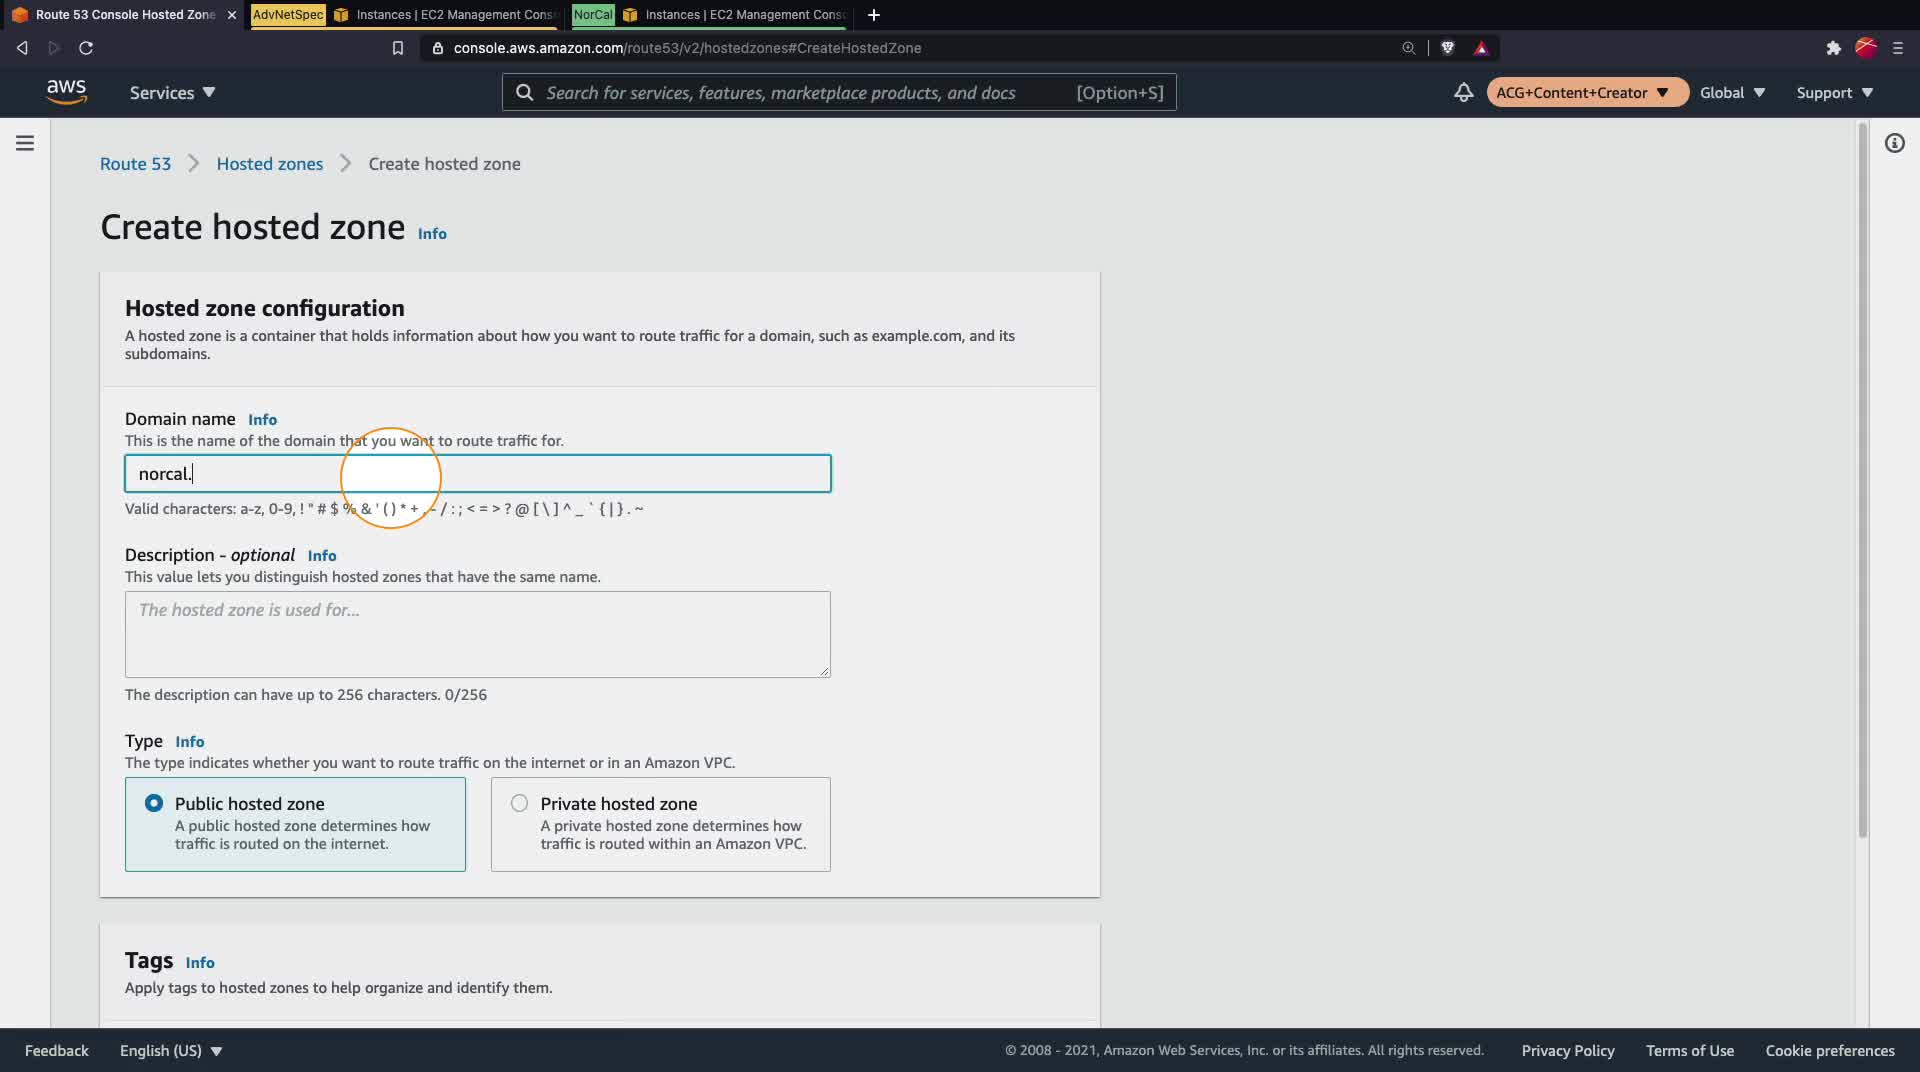This screenshot has width=1920, height=1072.
Task: Open the browser main menu icon
Action: coord(1898,48)
